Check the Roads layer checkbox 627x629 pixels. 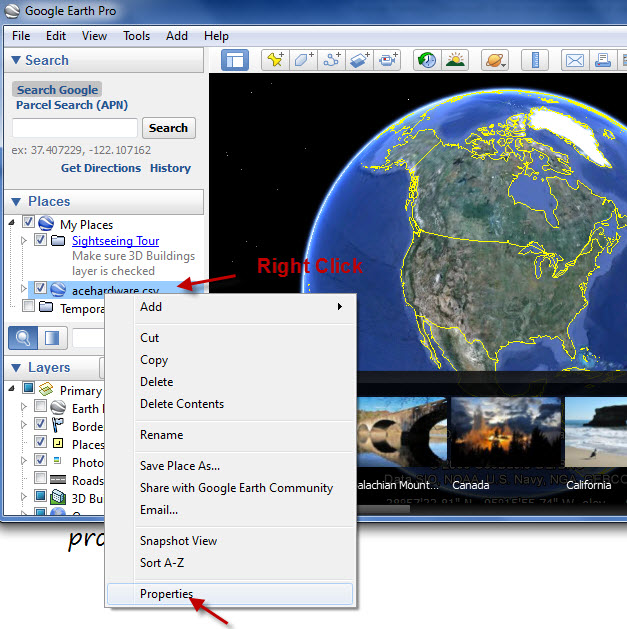(40, 477)
